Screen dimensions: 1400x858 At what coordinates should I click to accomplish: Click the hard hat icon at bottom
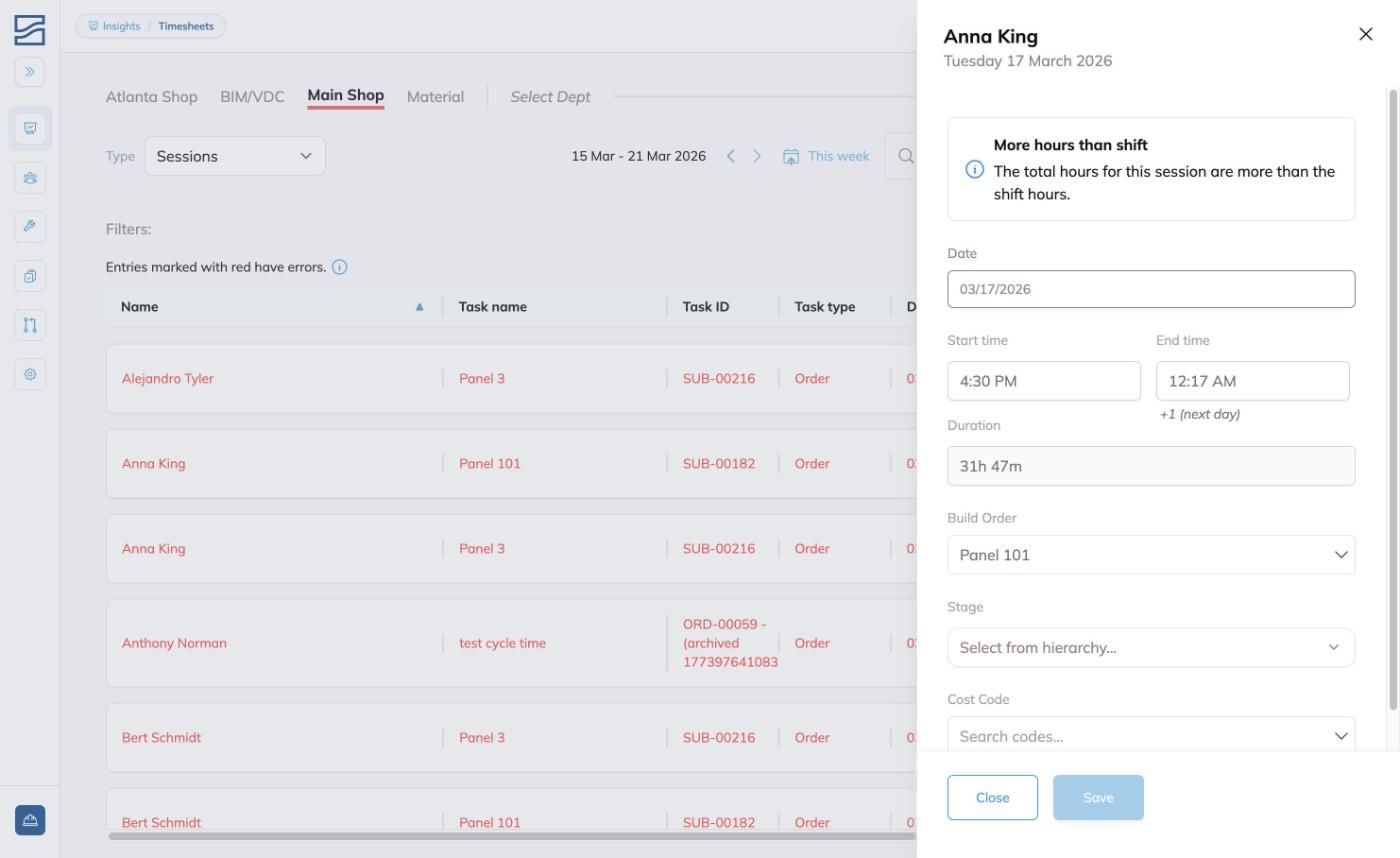coord(30,820)
